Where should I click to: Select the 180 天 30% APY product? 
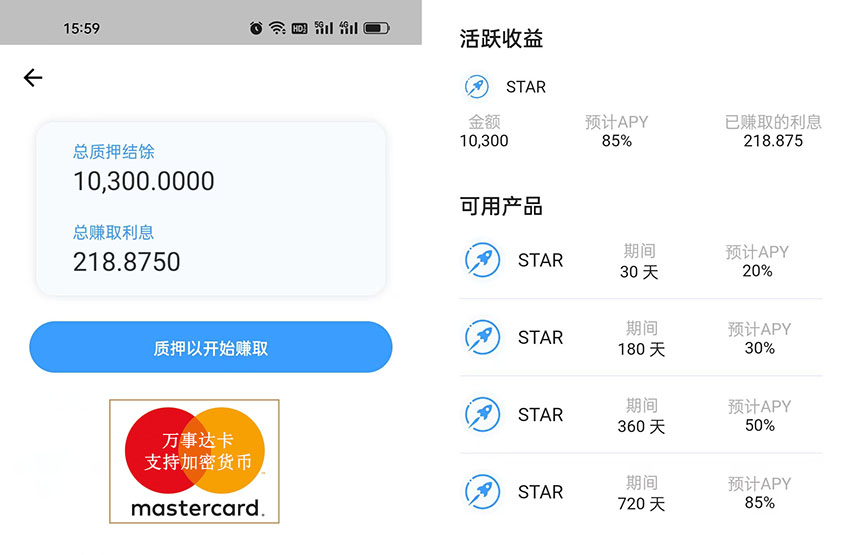click(641, 337)
